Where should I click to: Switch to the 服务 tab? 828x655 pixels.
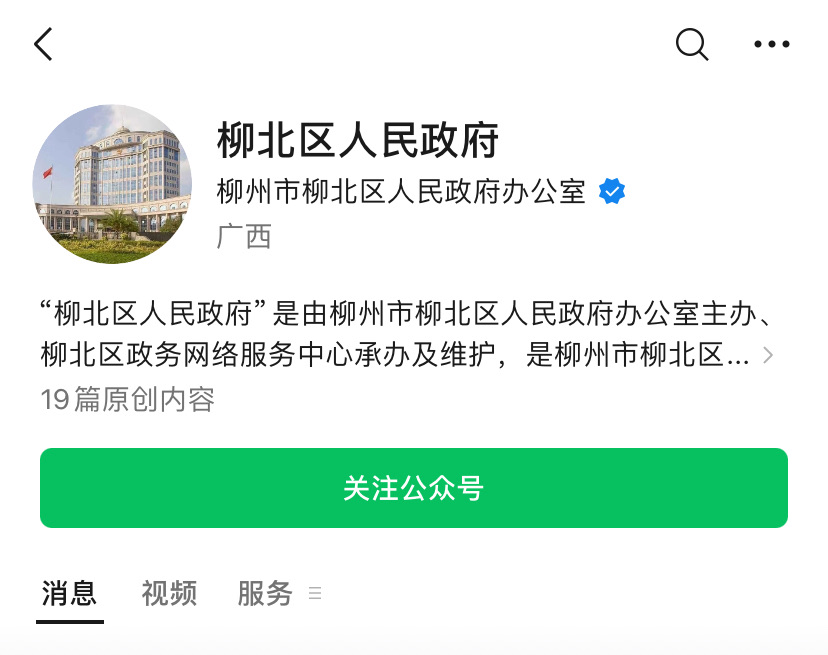tap(265, 593)
